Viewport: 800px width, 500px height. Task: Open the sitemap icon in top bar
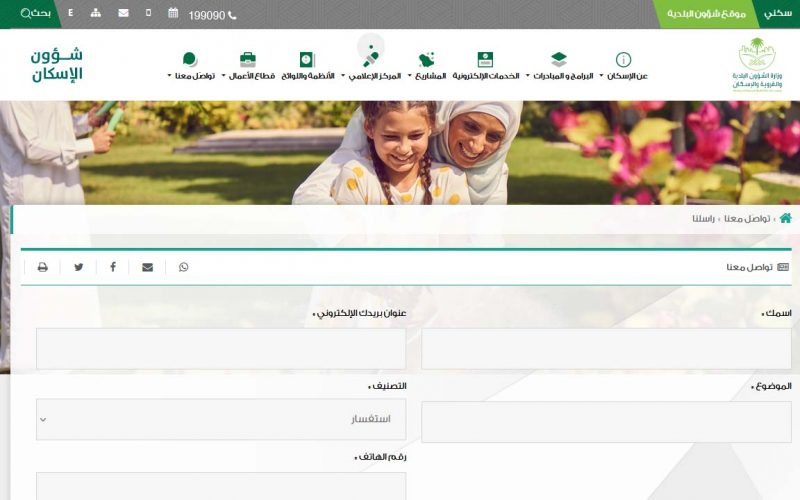point(96,13)
